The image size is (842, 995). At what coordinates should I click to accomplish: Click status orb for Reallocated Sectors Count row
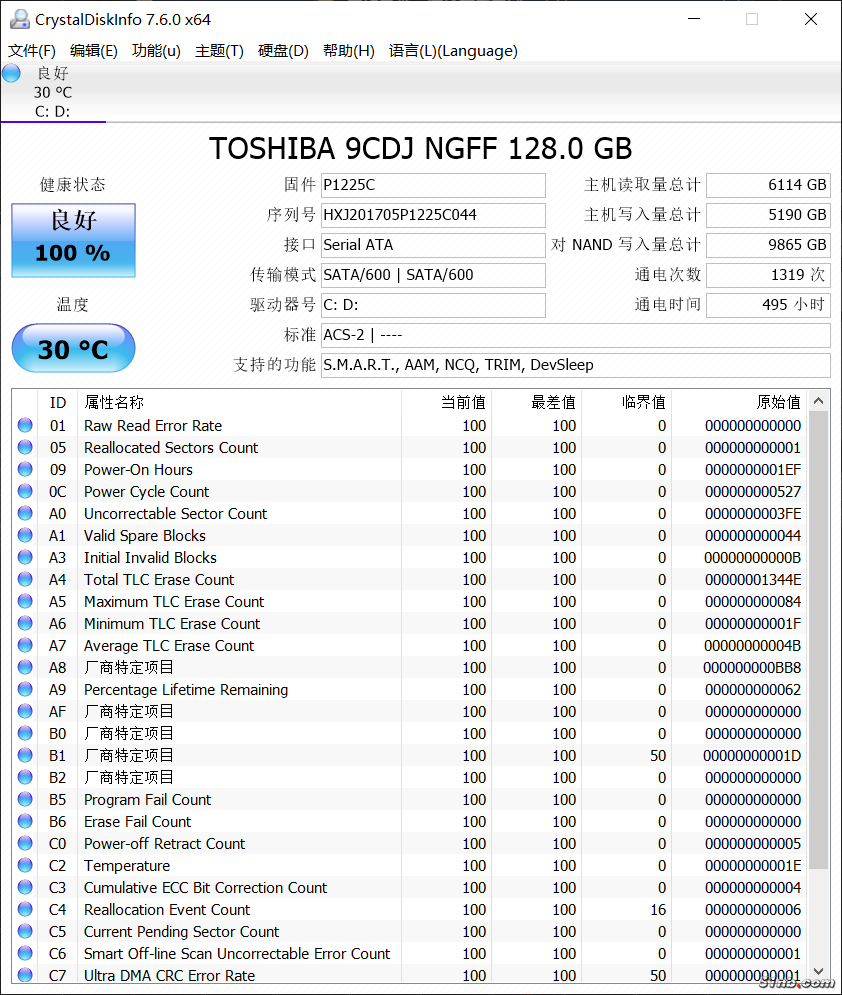tap(25, 448)
